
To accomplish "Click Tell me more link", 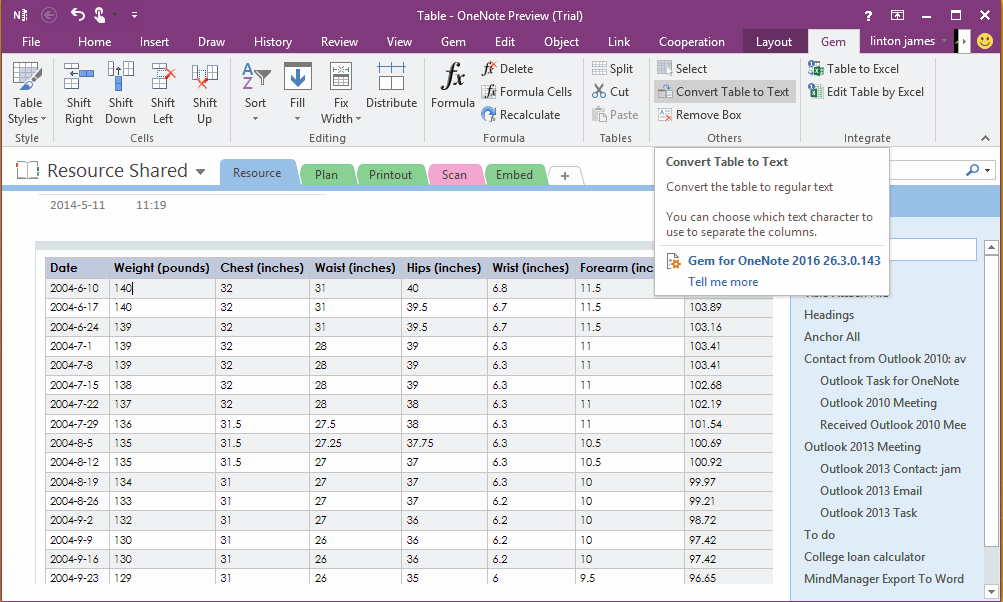I will point(723,281).
